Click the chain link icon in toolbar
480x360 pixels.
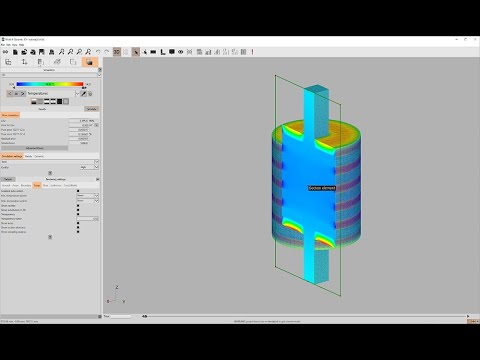point(5,52)
